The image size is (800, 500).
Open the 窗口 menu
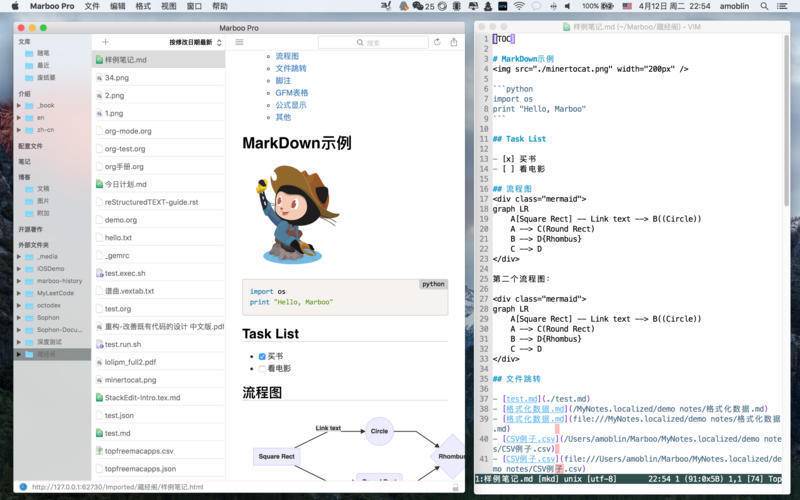pyautogui.click(x=194, y=6)
